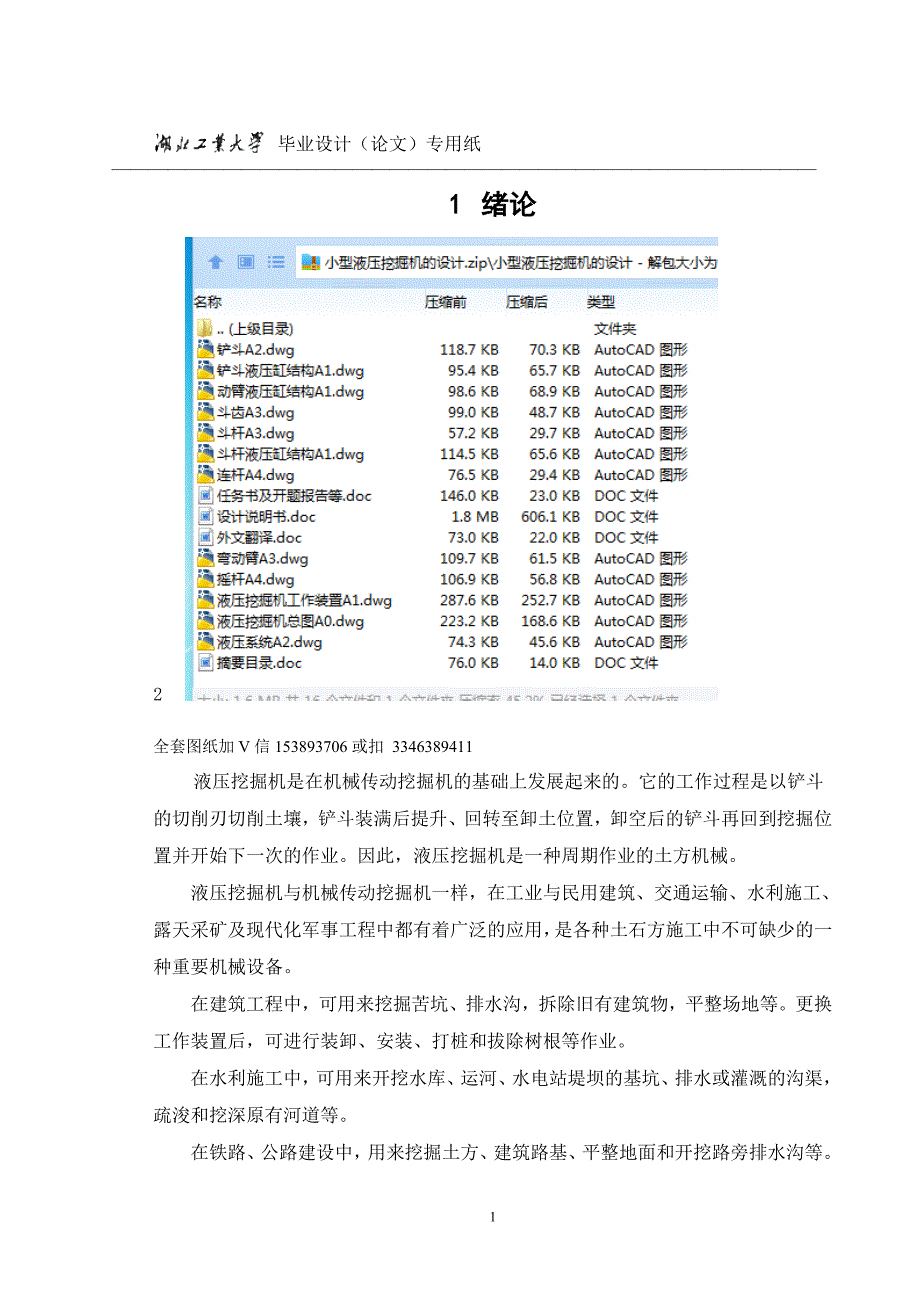Select the file 斗齿A3.dwg
Screen dimensions: 920x1302
click(x=256, y=412)
